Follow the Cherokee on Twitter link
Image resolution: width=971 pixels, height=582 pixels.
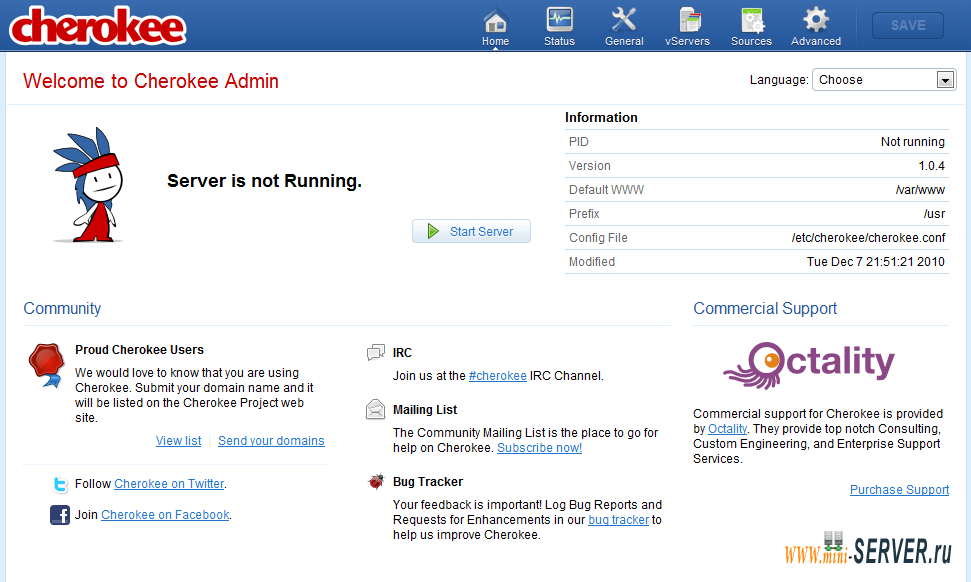point(169,484)
